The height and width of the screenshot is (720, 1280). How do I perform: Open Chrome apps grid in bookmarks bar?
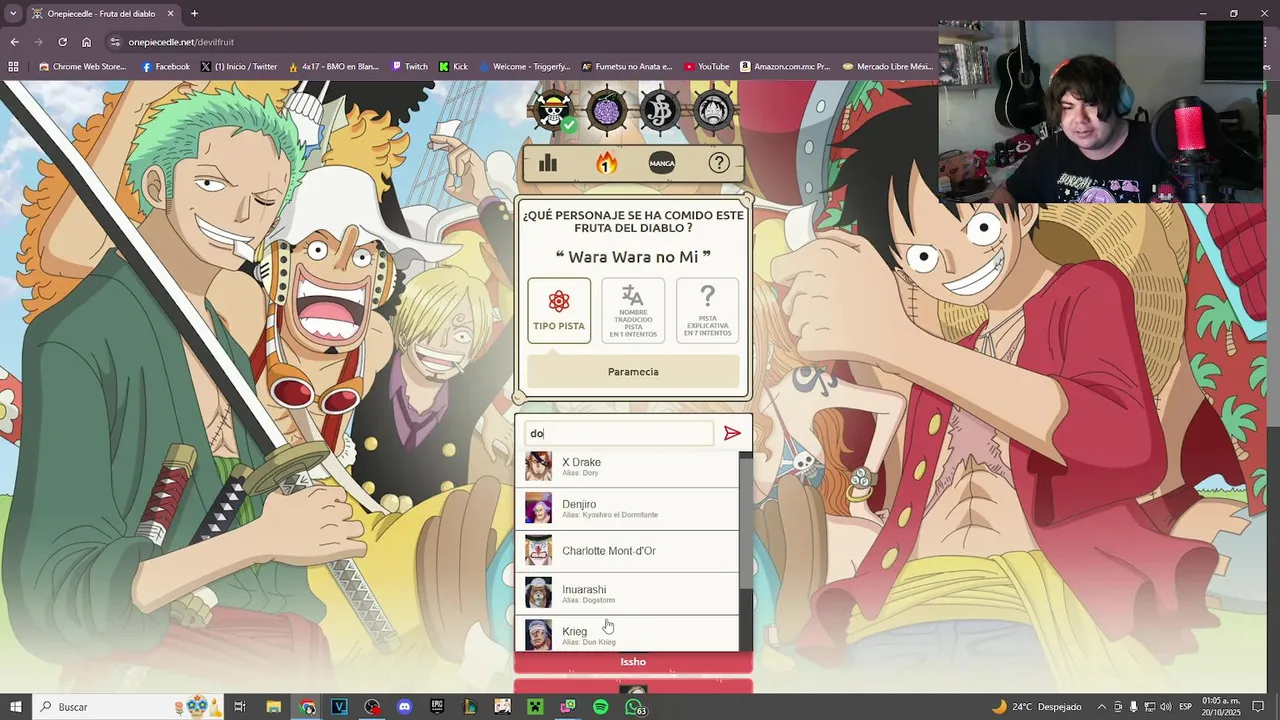point(13,67)
